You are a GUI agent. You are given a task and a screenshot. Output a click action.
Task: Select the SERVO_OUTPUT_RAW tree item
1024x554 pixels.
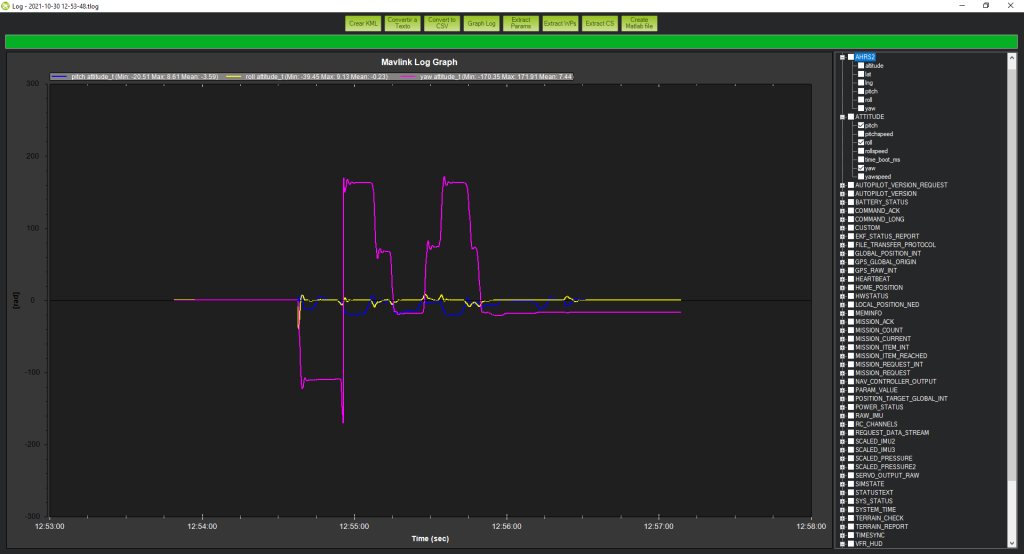pos(887,475)
